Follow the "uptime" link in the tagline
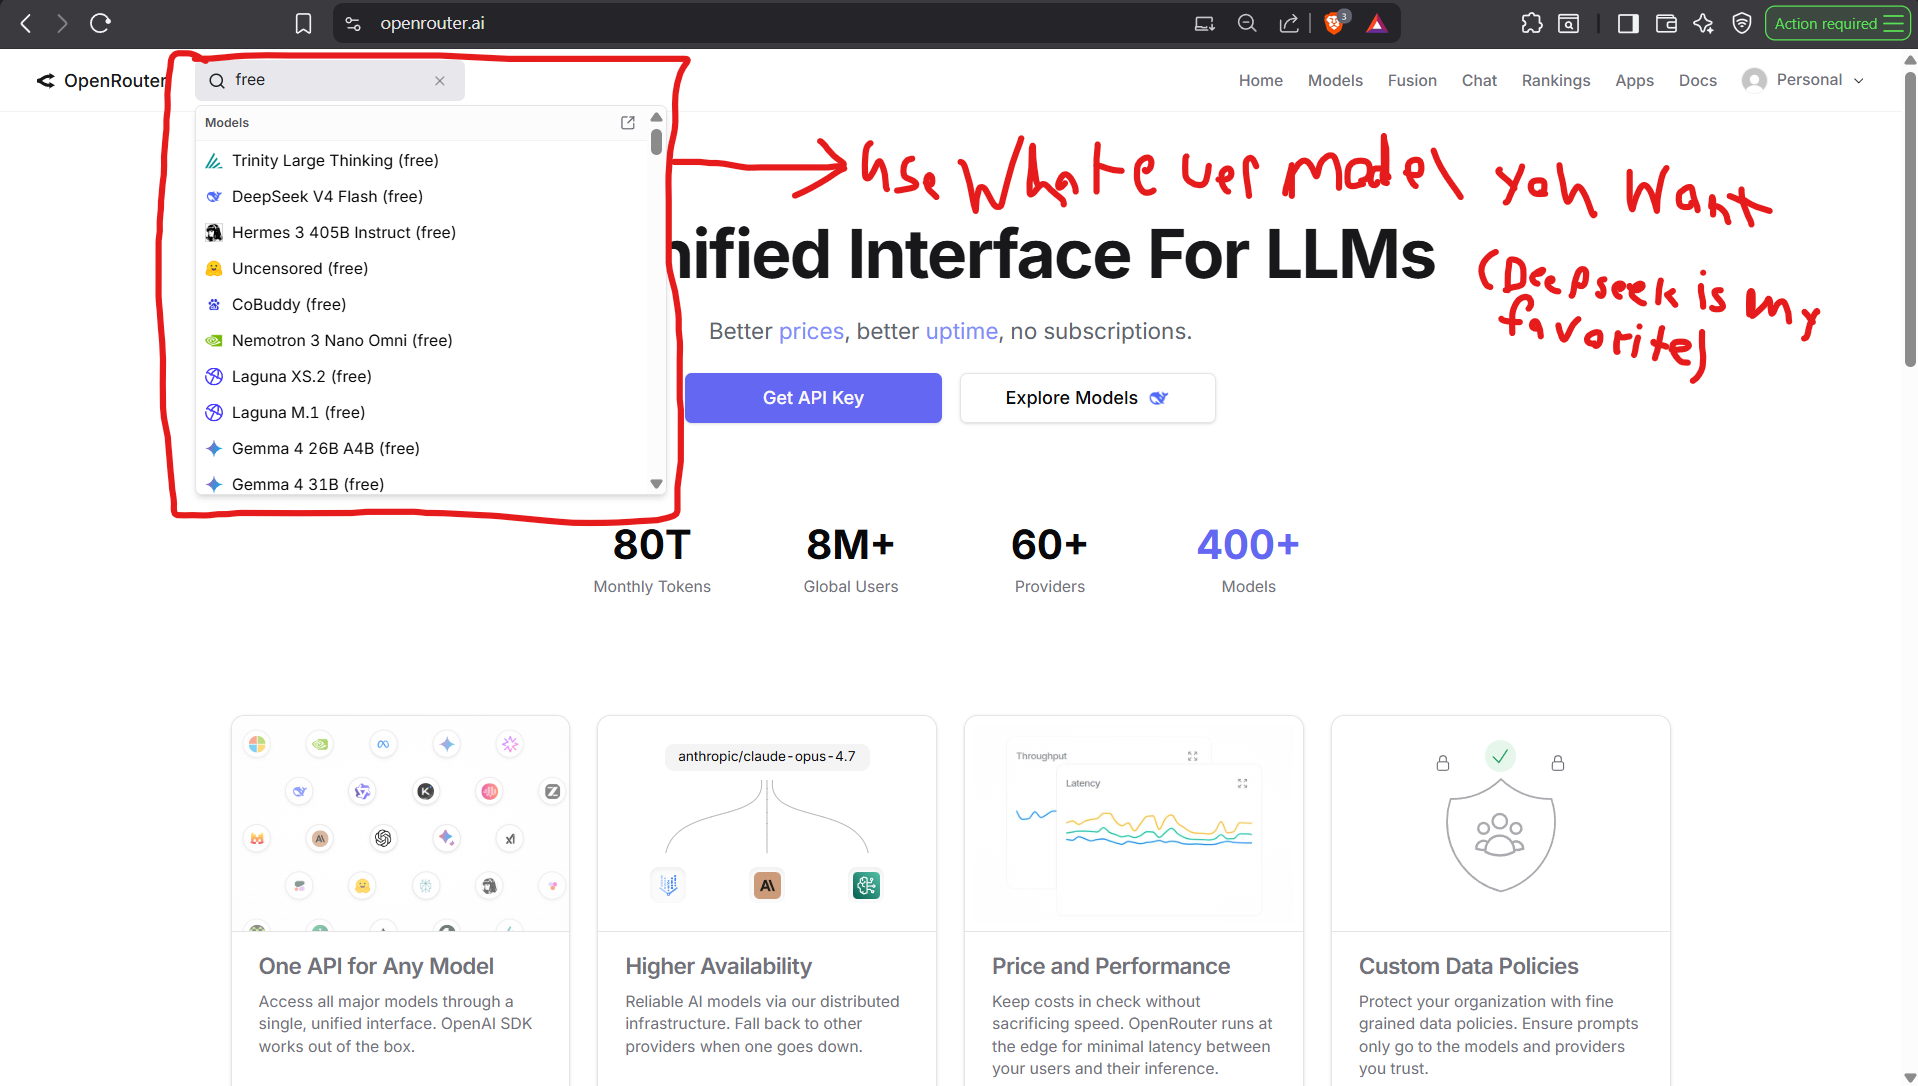This screenshot has height=1086, width=1918. tap(961, 331)
